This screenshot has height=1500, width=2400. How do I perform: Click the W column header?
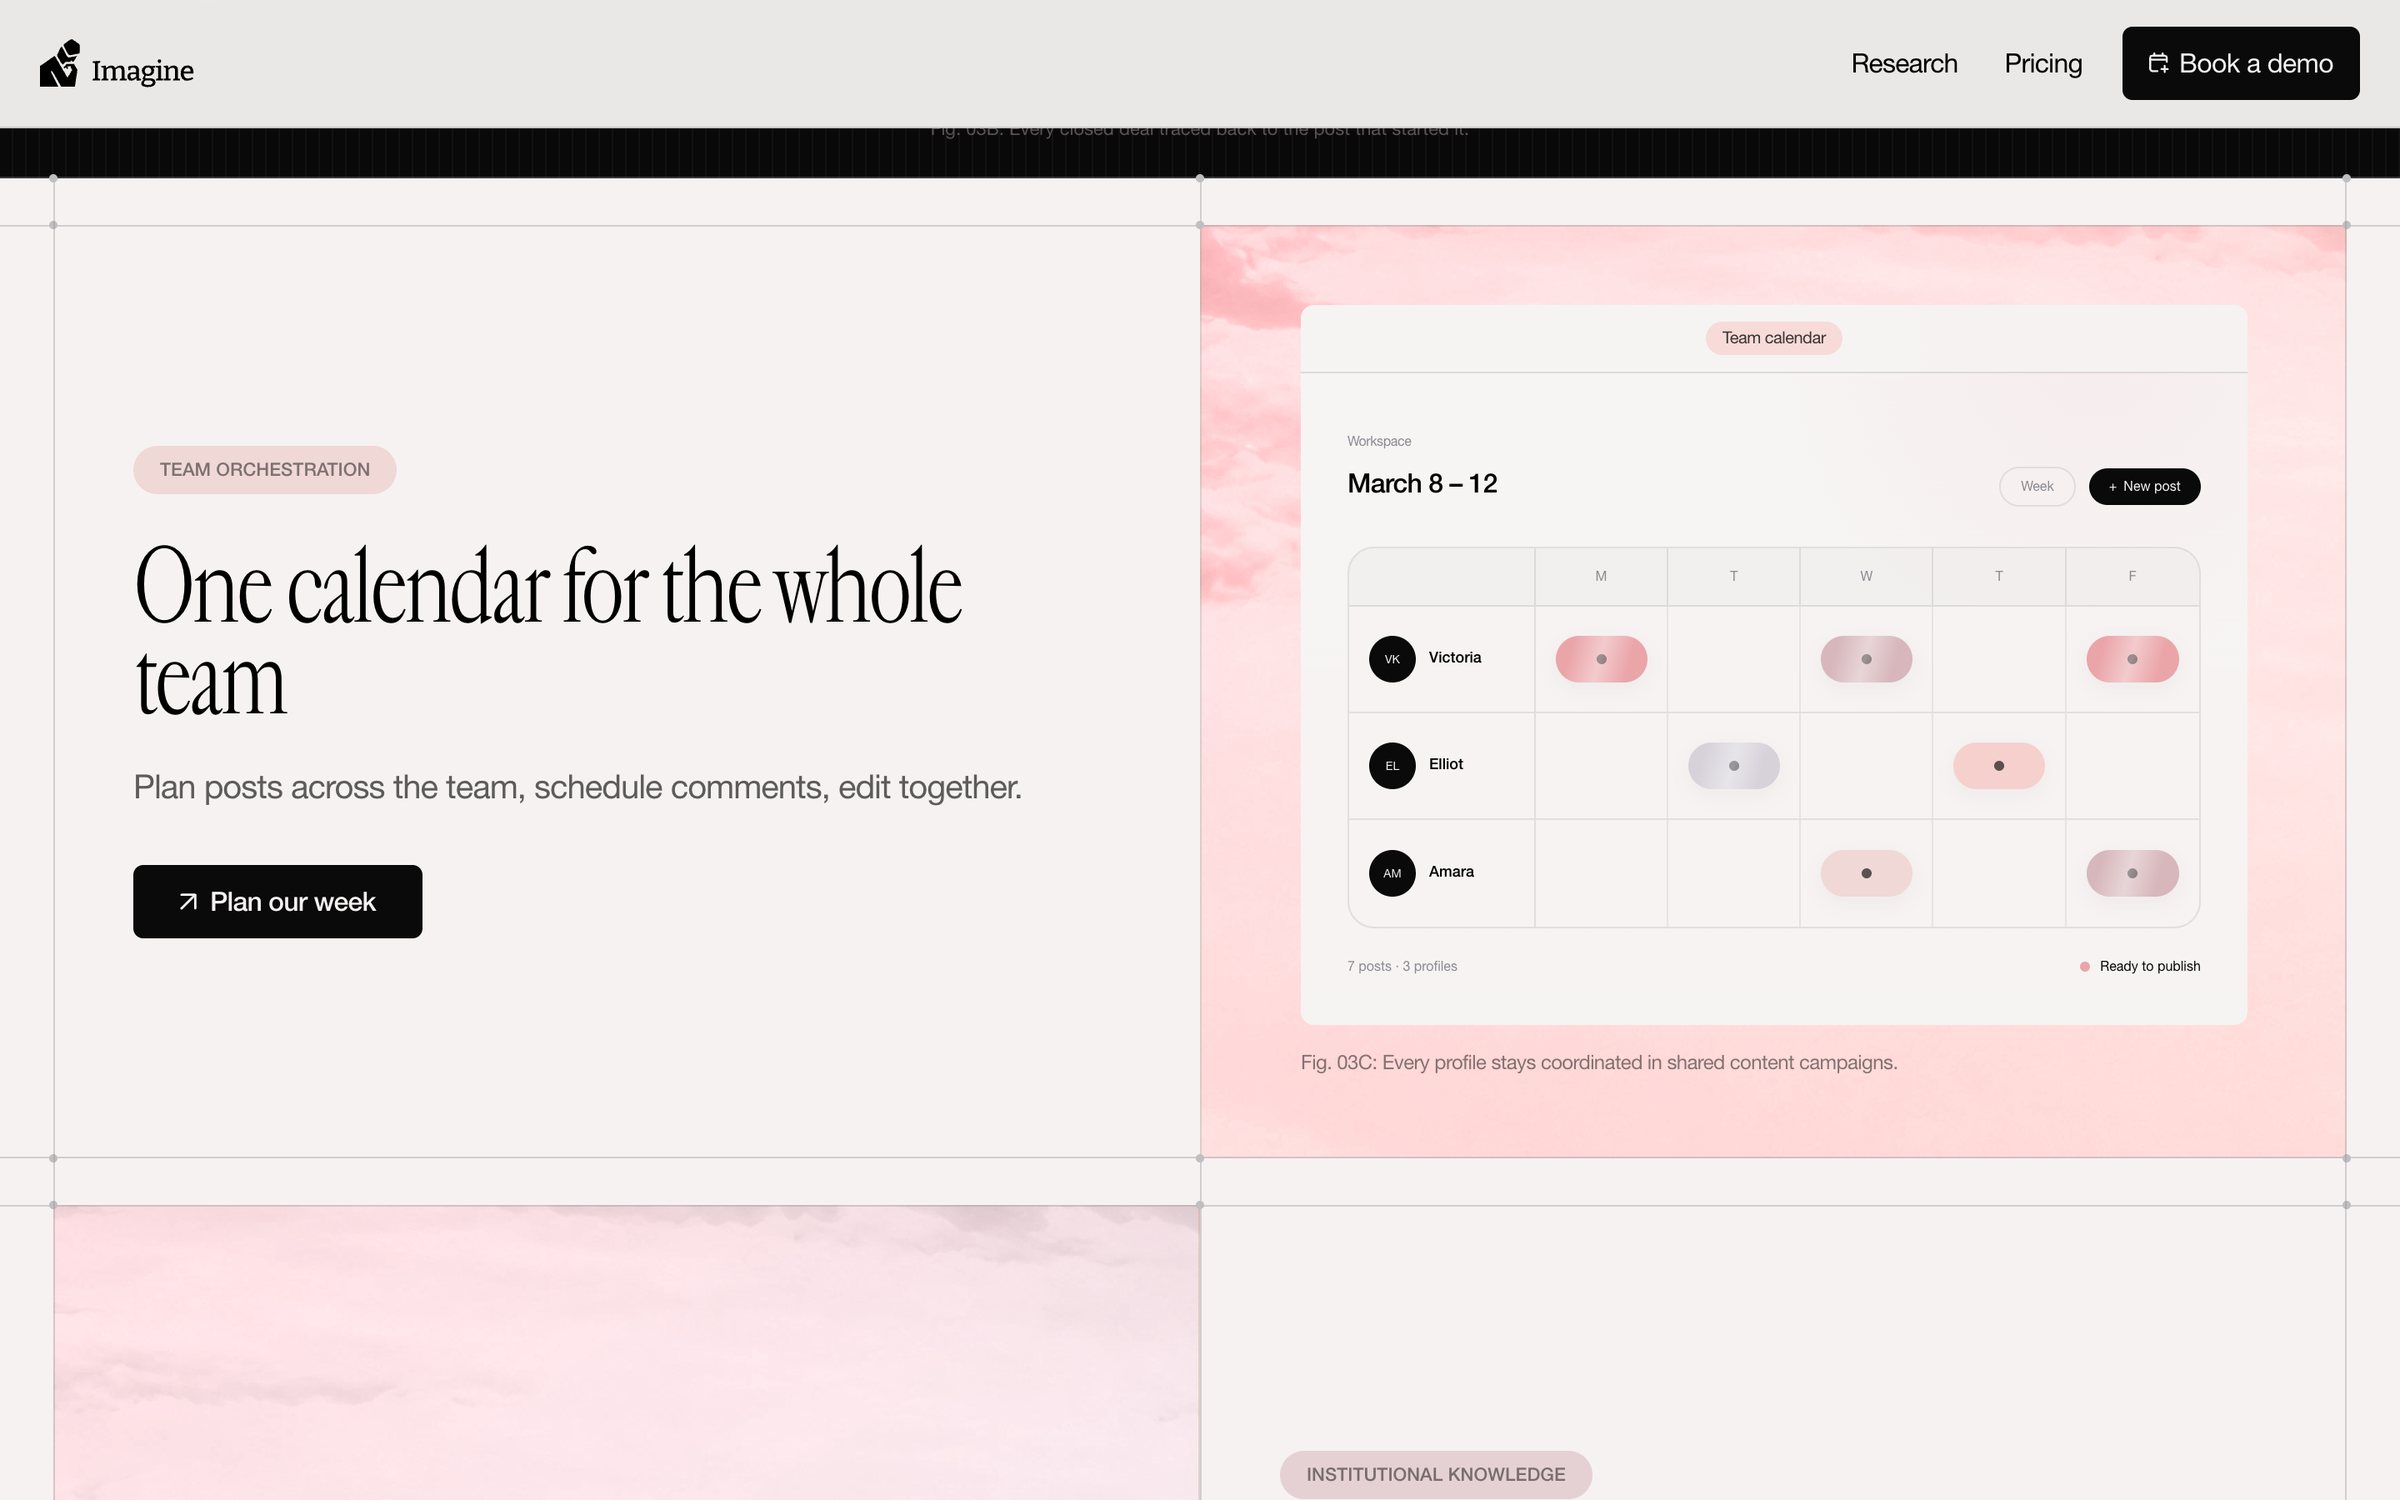click(1866, 576)
